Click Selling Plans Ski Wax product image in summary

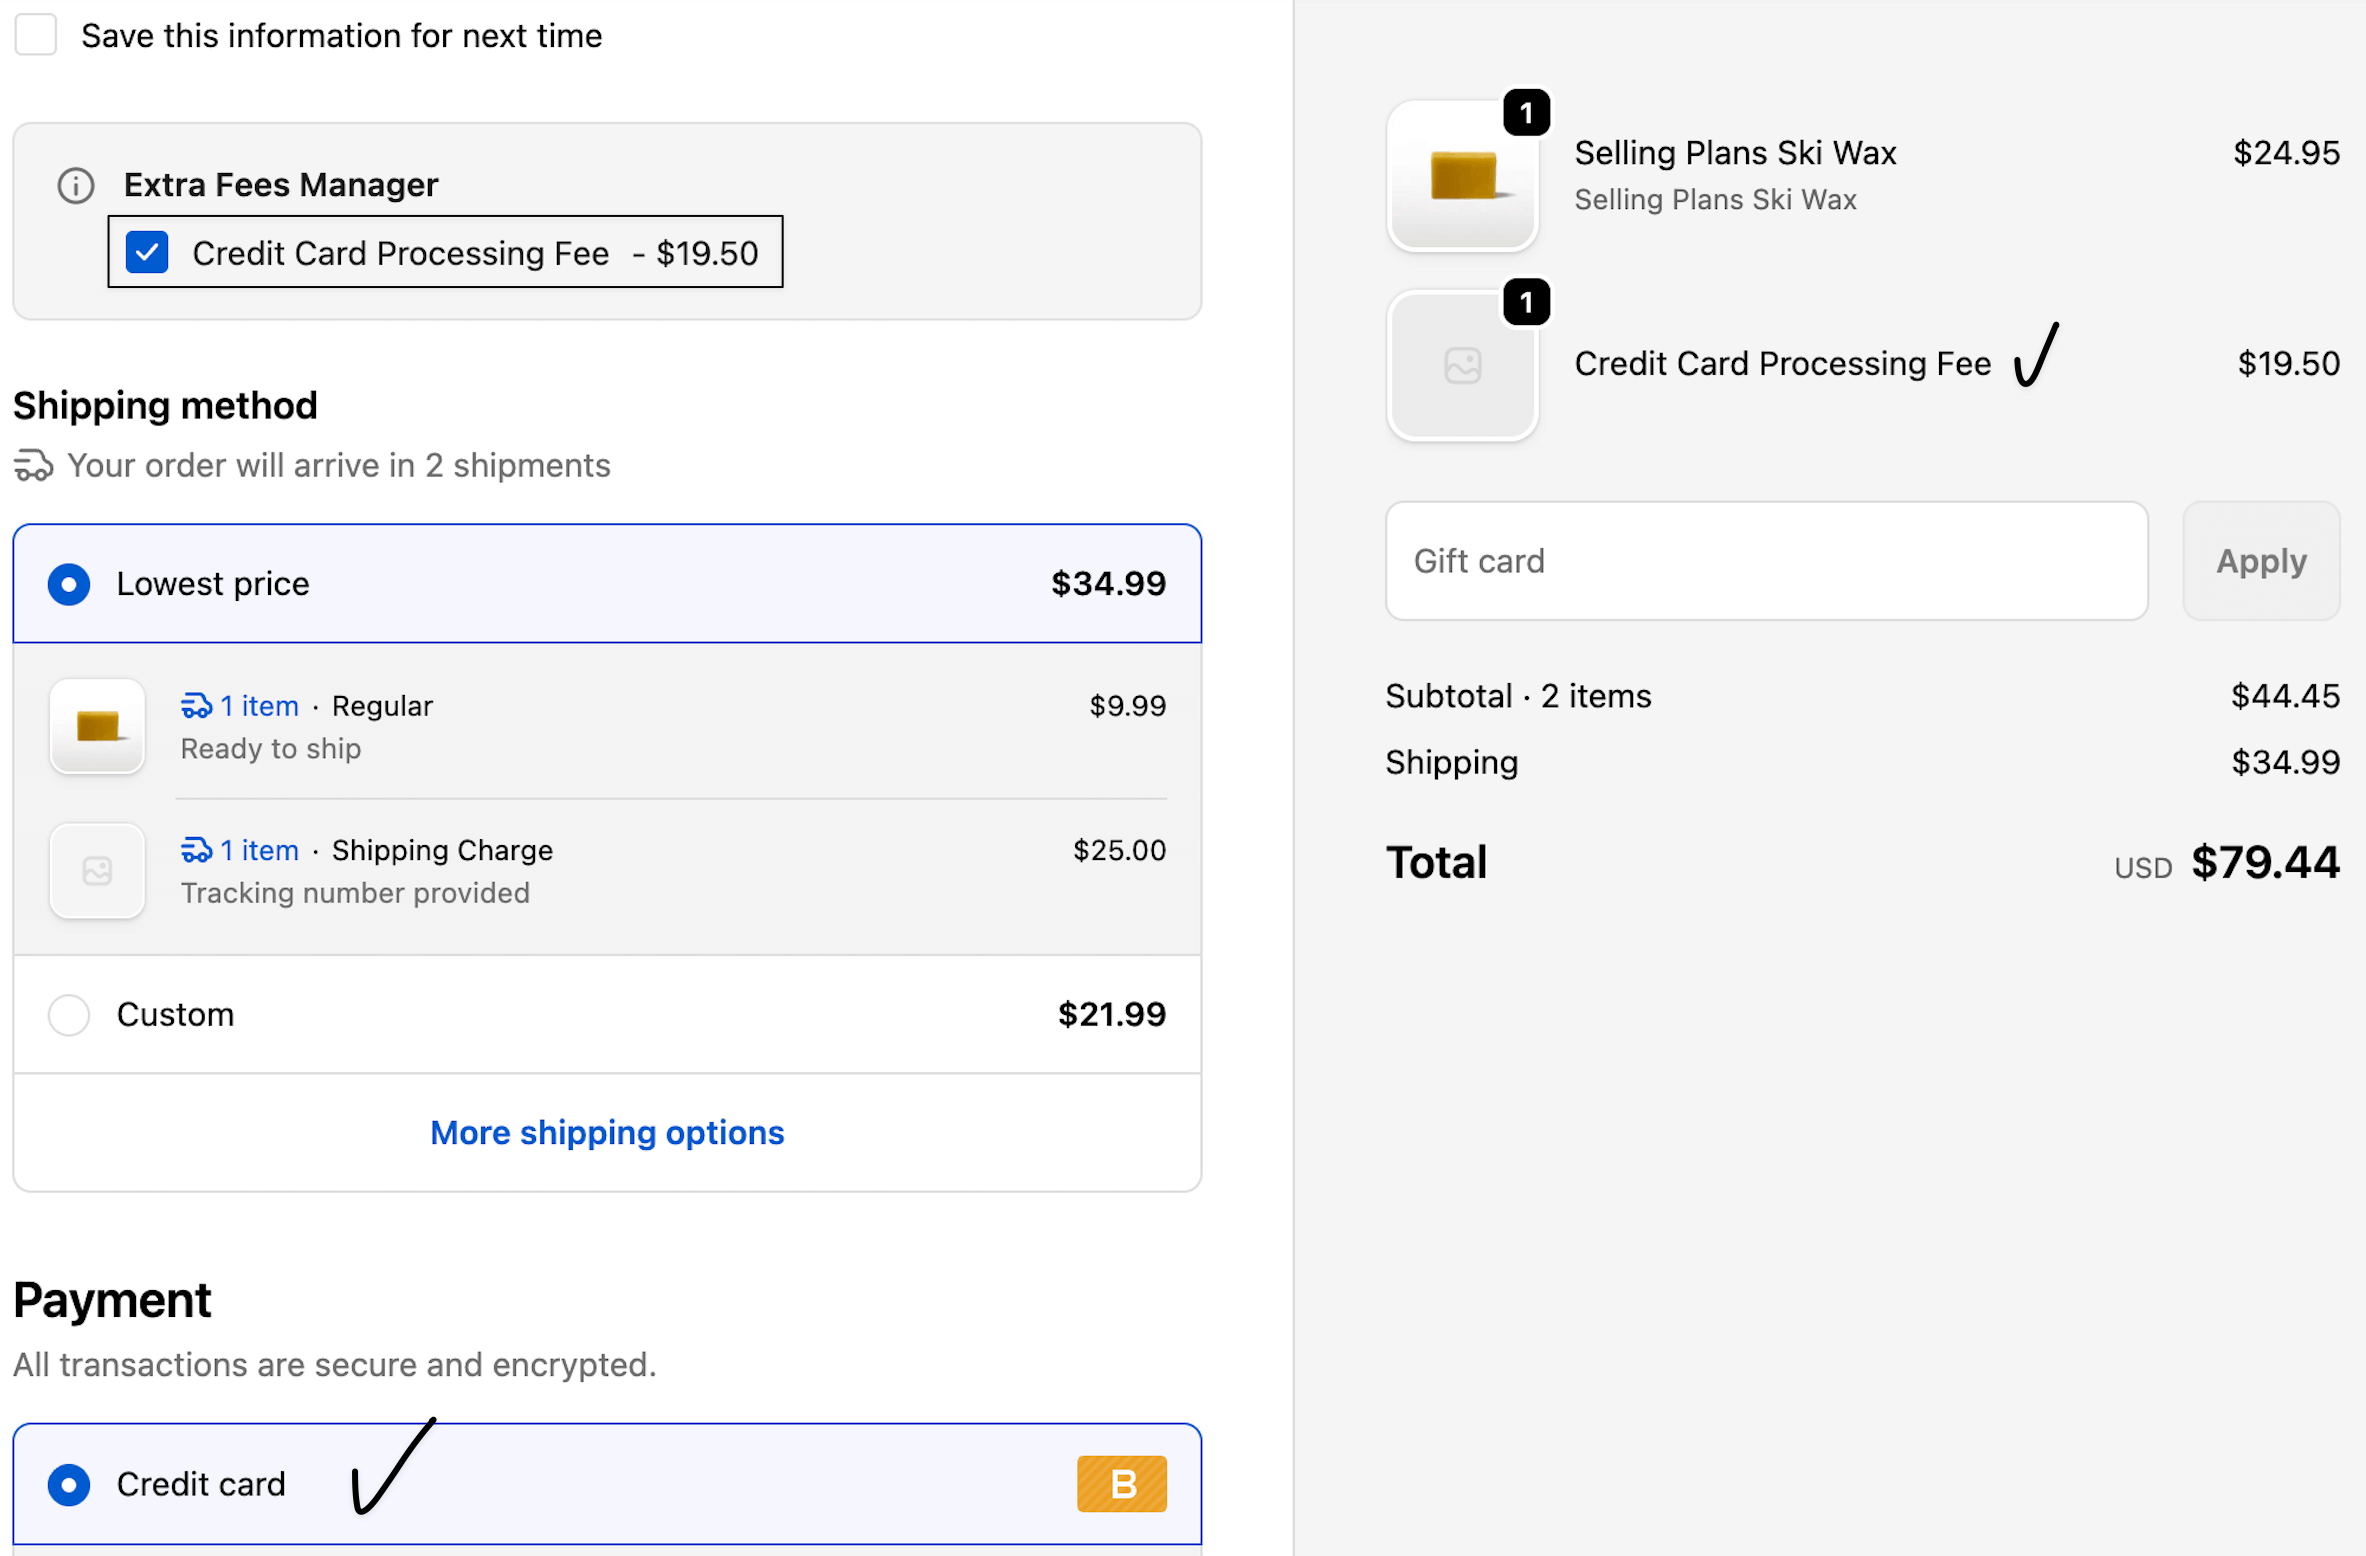[x=1462, y=177]
